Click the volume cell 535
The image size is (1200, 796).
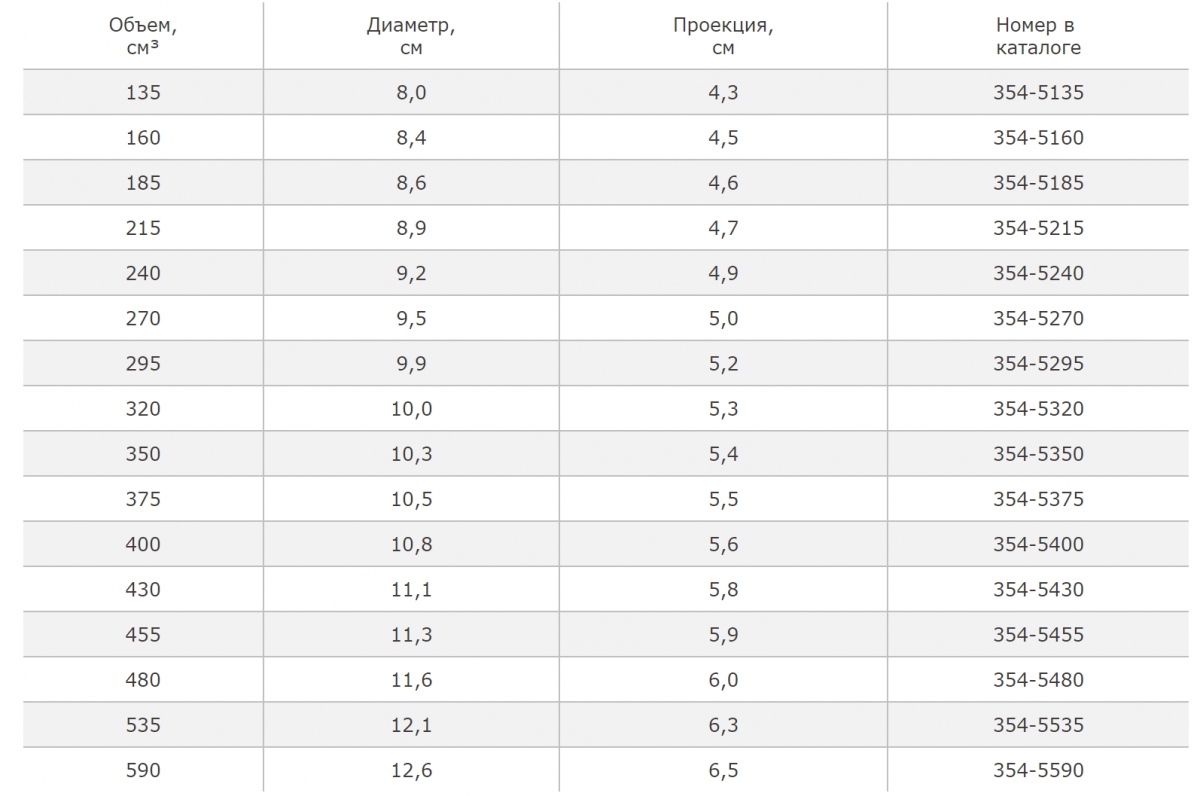143,726
